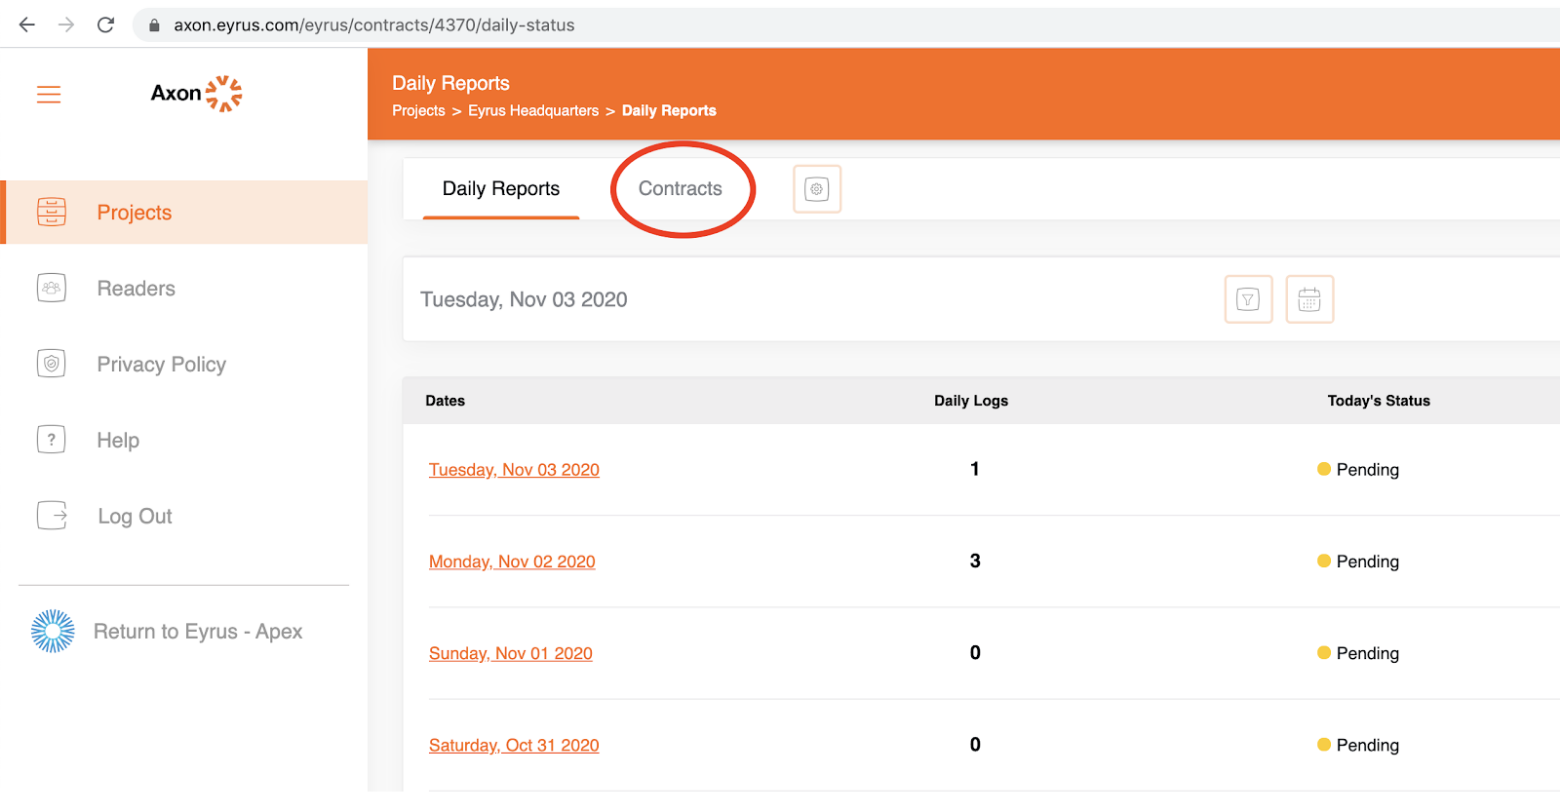
Task: Click the Eyrus Apex starburst icon
Action: pyautogui.click(x=53, y=631)
